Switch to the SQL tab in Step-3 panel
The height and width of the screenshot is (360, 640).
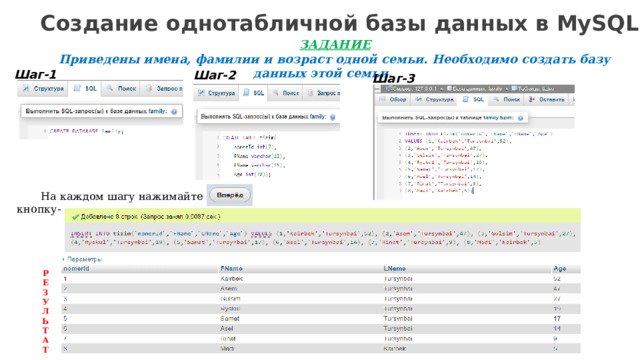473,100
